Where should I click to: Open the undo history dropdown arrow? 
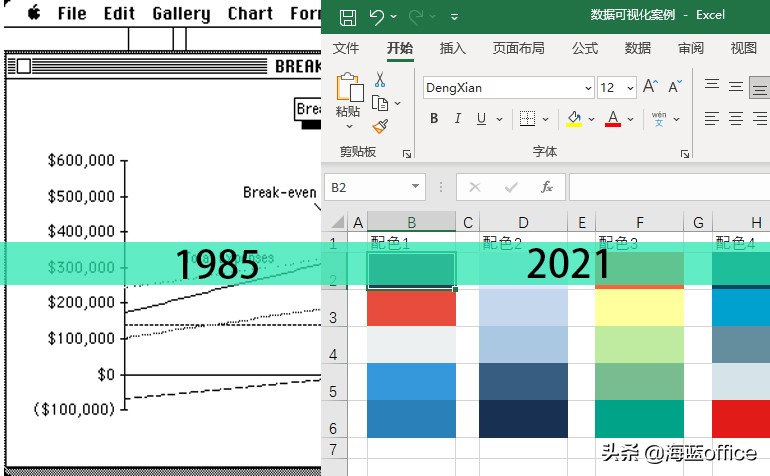pyautogui.click(x=394, y=17)
